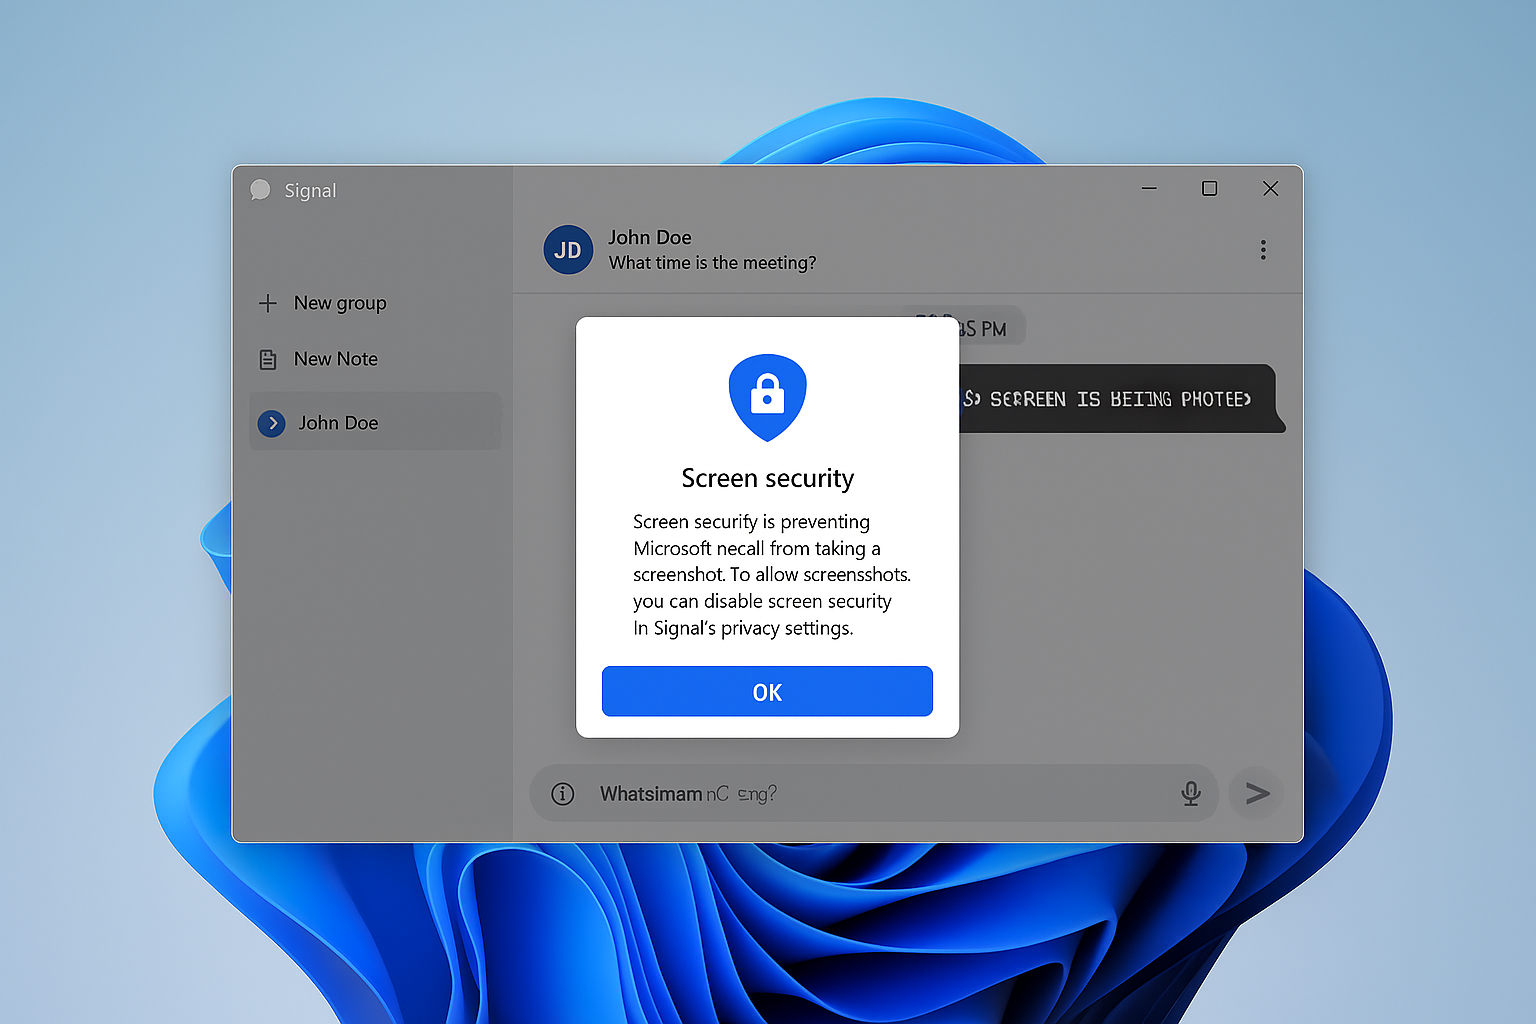Click the message input field

click(x=873, y=793)
